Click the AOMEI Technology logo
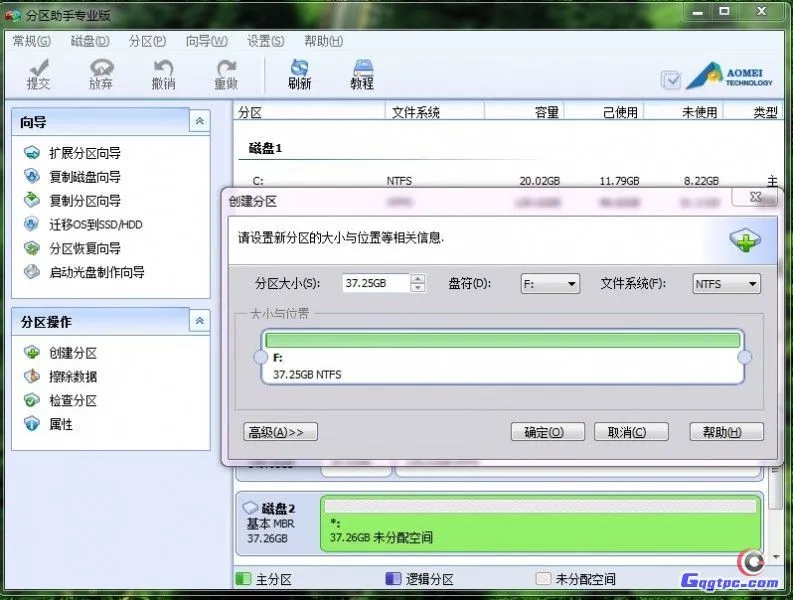The height and width of the screenshot is (600, 793). click(730, 76)
